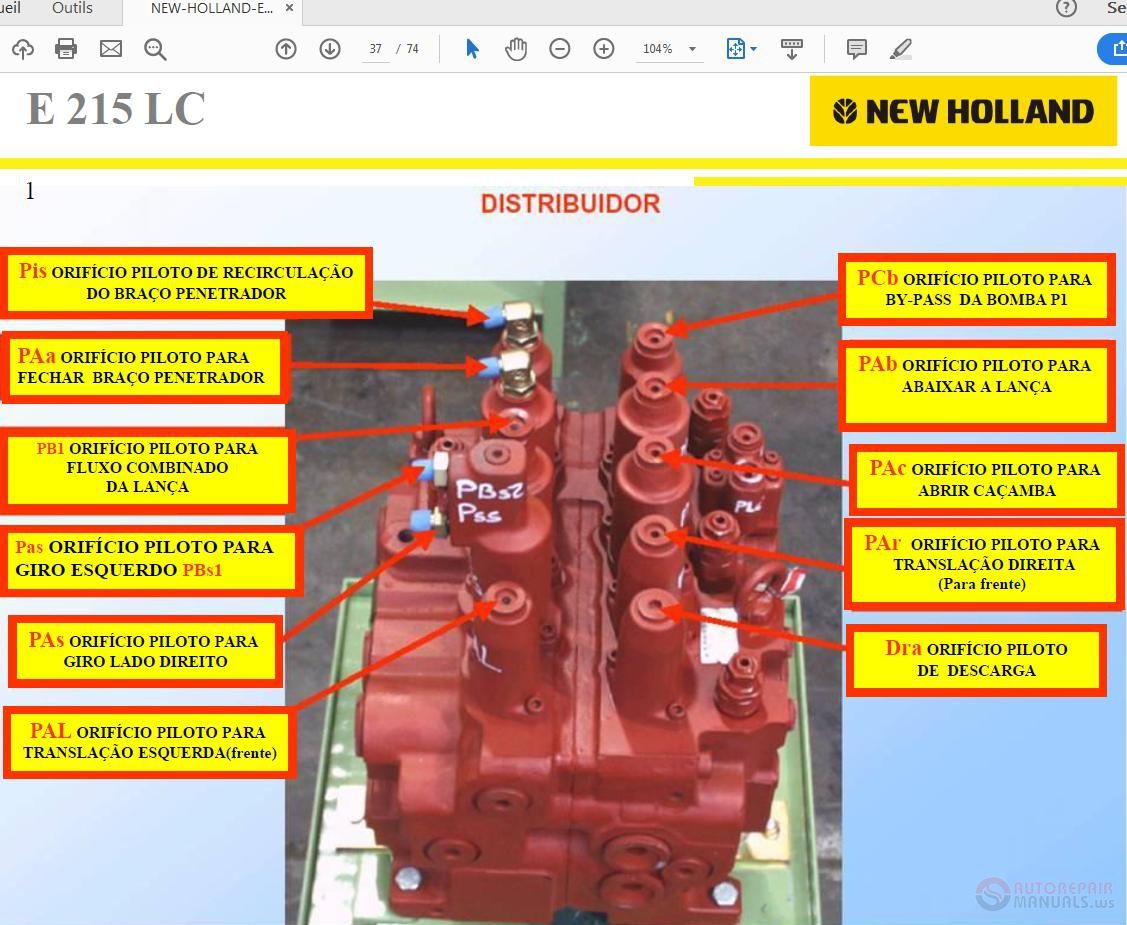Select the arrow selection tool
This screenshot has width=1127, height=925.
click(472, 49)
